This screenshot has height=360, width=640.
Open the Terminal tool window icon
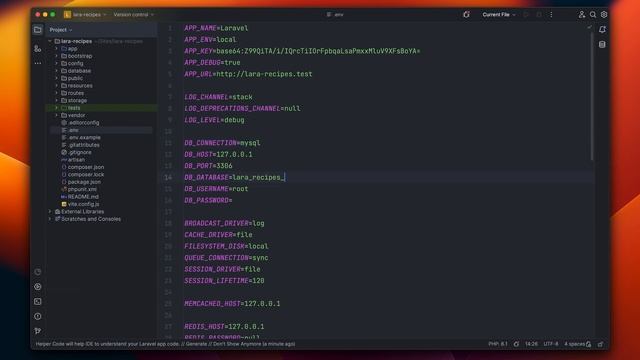38,302
